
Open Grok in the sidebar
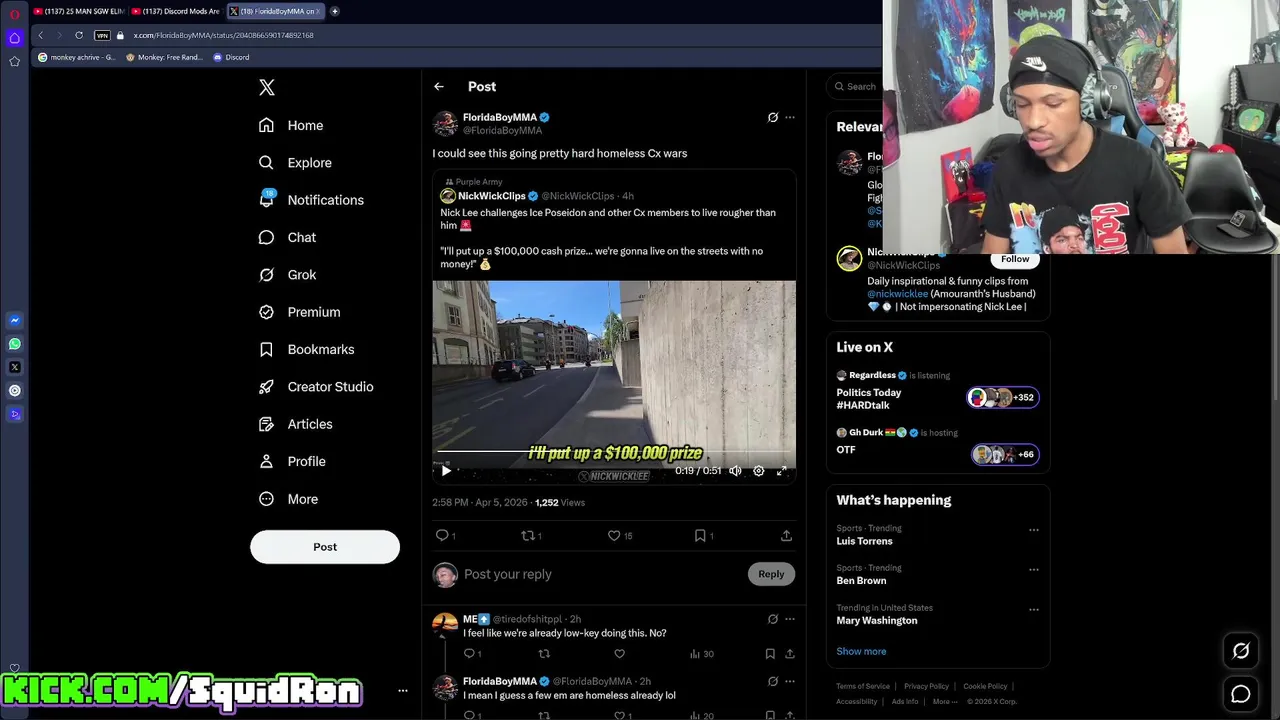(x=287, y=274)
